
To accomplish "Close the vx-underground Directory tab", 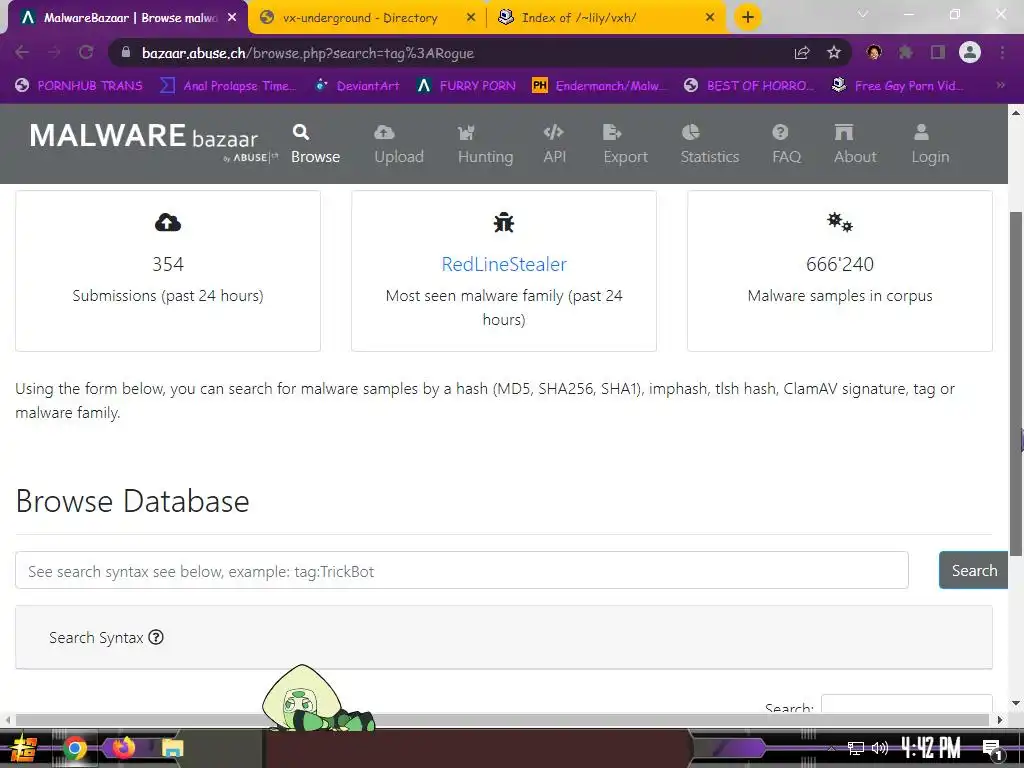I will (x=471, y=18).
